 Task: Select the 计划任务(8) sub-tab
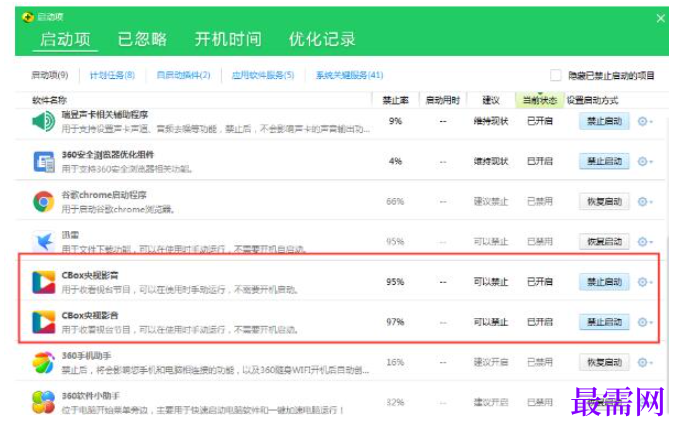pyautogui.click(x=112, y=75)
